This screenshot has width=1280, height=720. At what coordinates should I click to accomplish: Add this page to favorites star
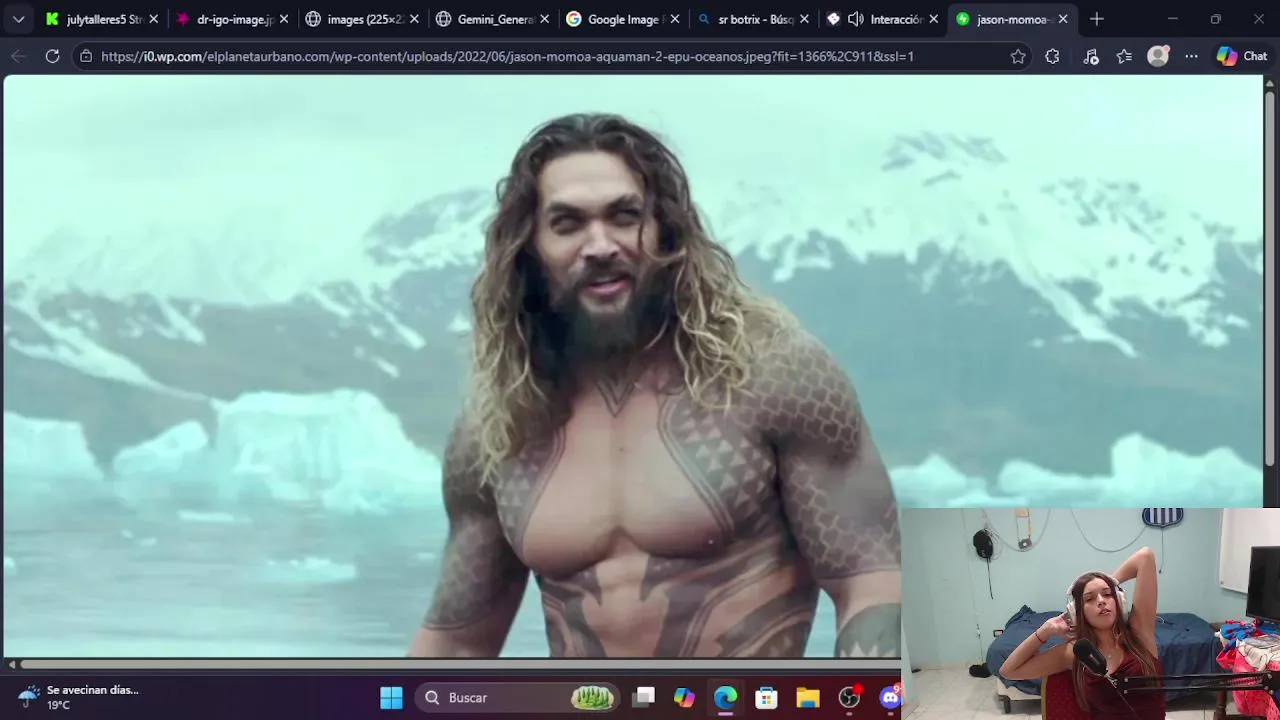[1018, 56]
